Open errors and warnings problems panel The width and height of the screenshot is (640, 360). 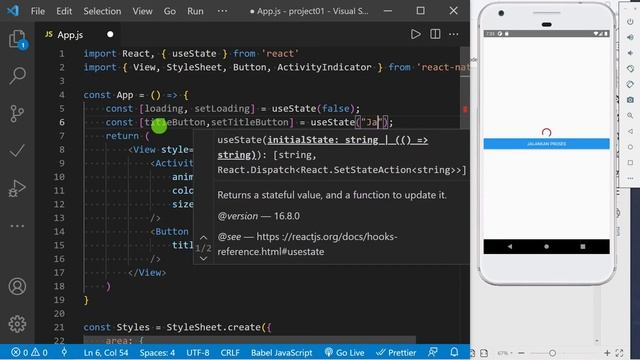29,352
